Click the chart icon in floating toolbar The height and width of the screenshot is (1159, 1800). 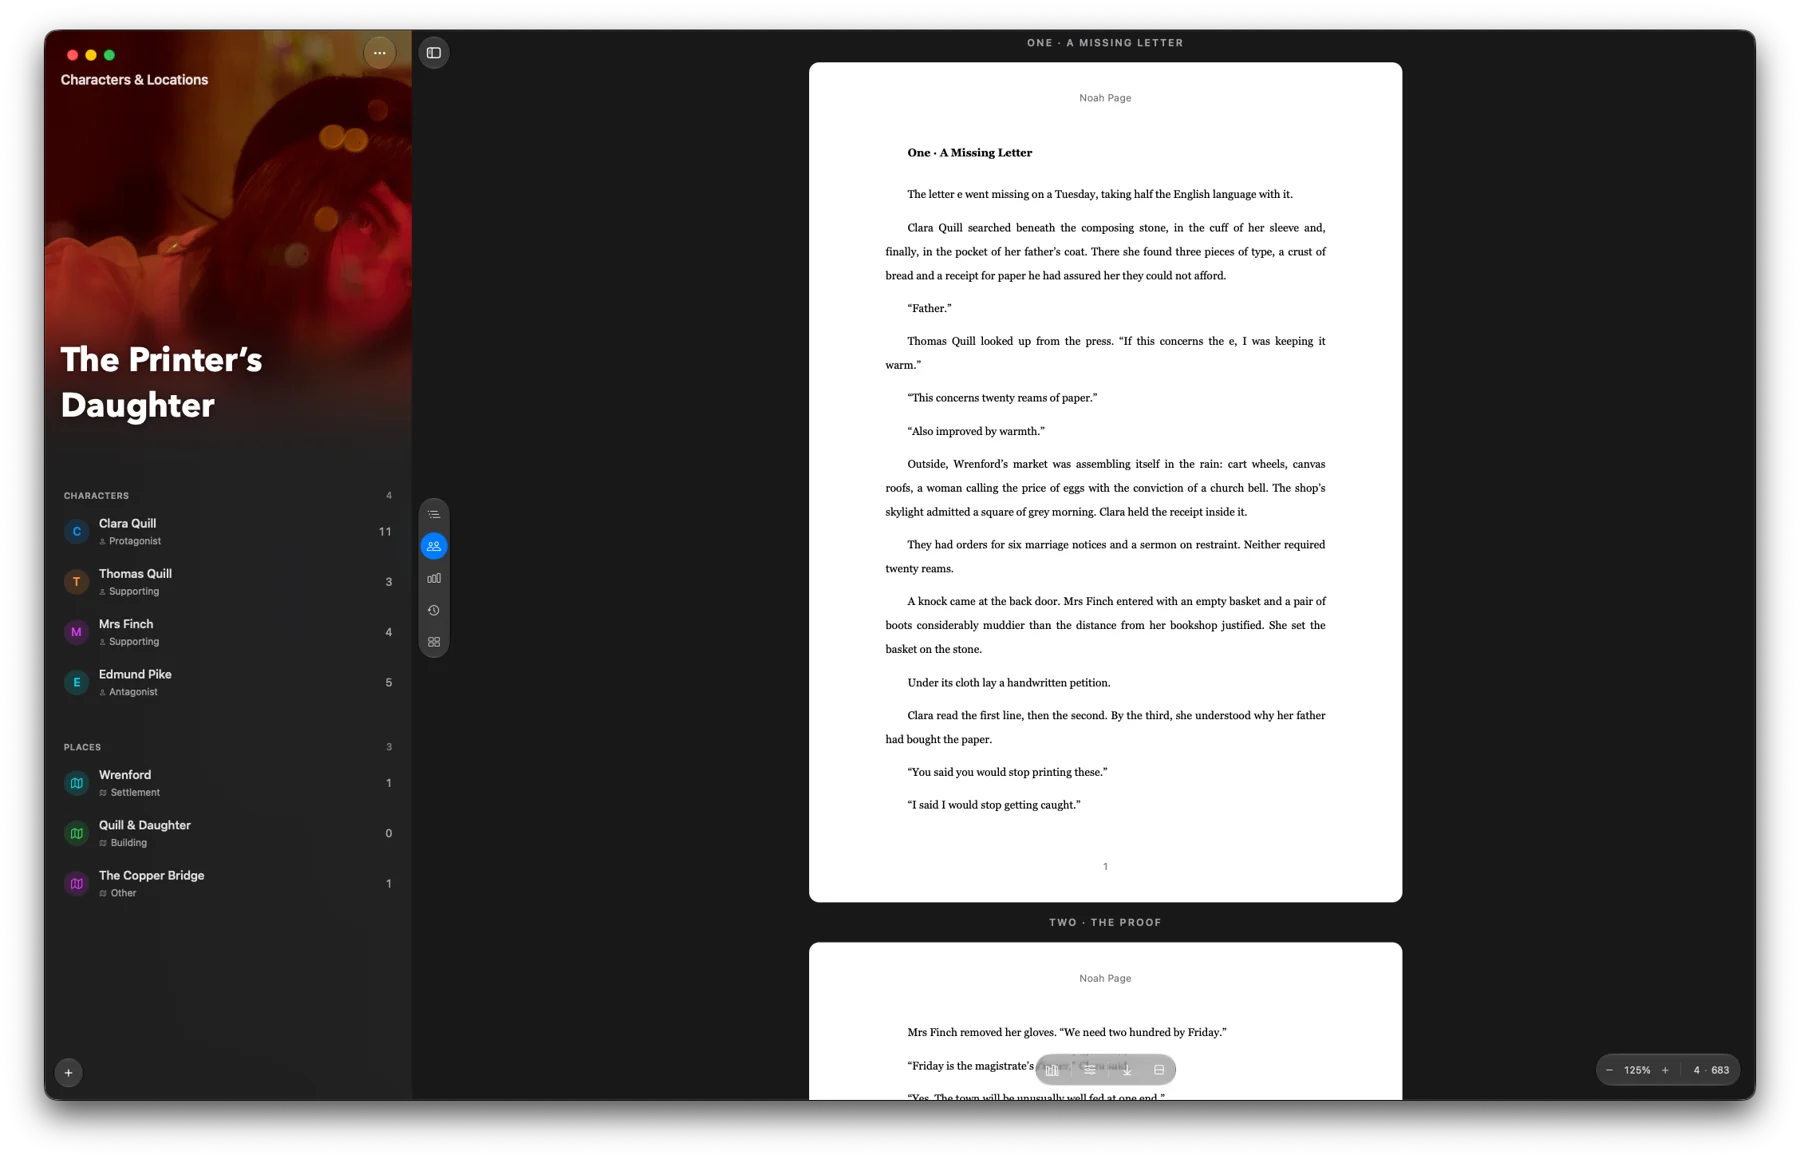(x=1052, y=1070)
